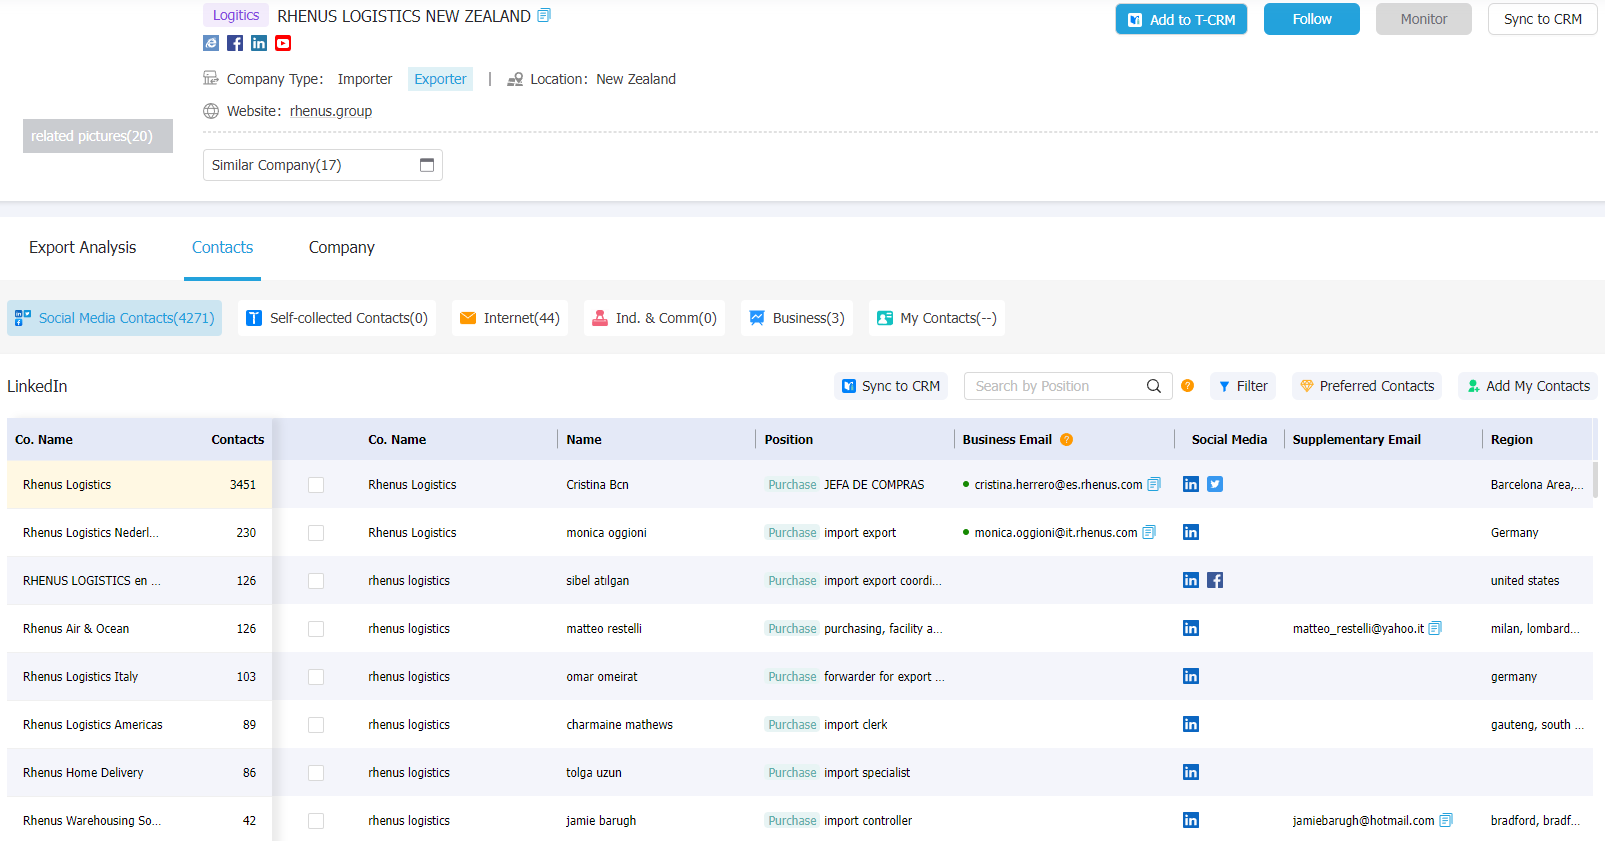Click the Monitor button
This screenshot has width=1605, height=841.
tap(1424, 19)
